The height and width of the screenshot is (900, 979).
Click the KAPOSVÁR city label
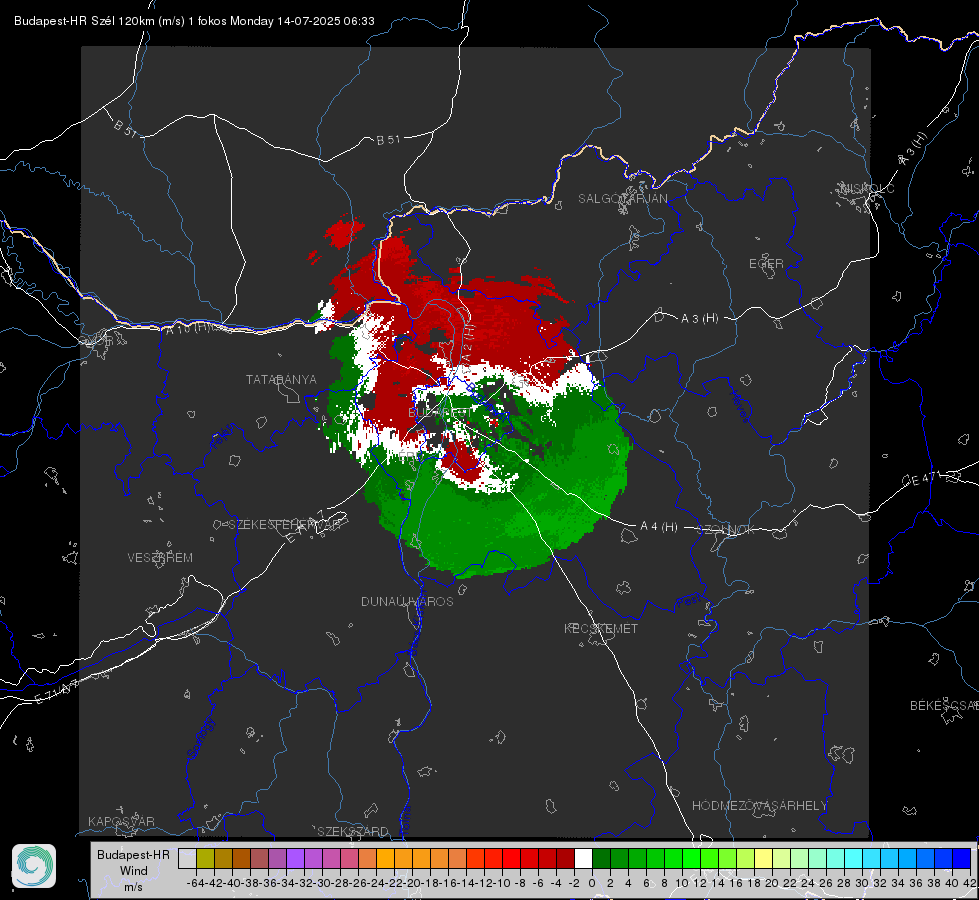(121, 821)
